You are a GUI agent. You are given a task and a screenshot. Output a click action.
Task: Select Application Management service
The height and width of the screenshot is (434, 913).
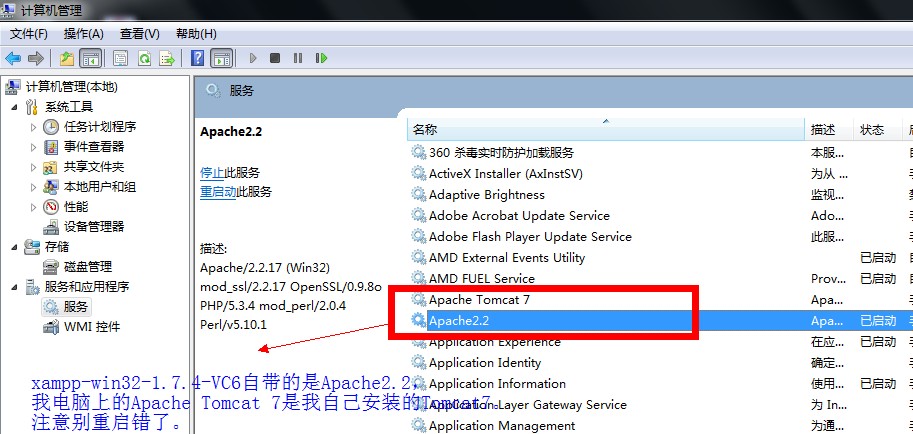pyautogui.click(x=502, y=425)
